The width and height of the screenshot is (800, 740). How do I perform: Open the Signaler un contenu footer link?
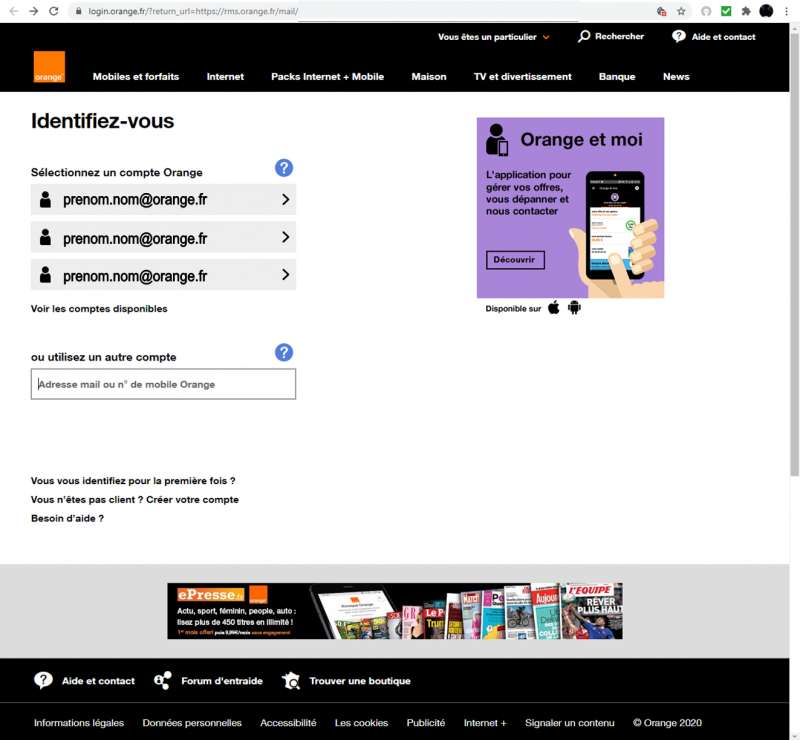569,723
